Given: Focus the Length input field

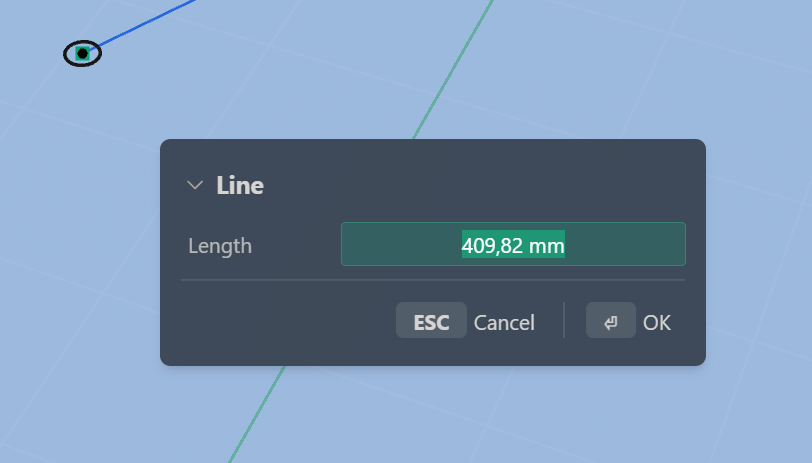Looking at the screenshot, I should 513,244.
